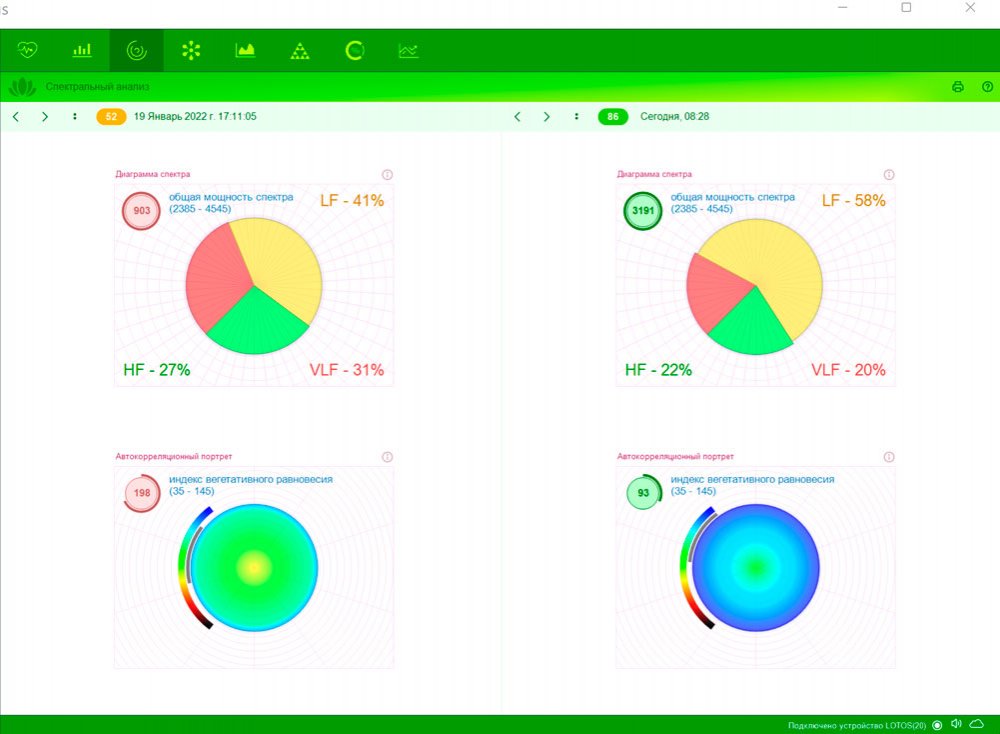The width and height of the screenshot is (1000, 734).
Task: Click the right autocorrelation blue circle
Action: point(756,568)
